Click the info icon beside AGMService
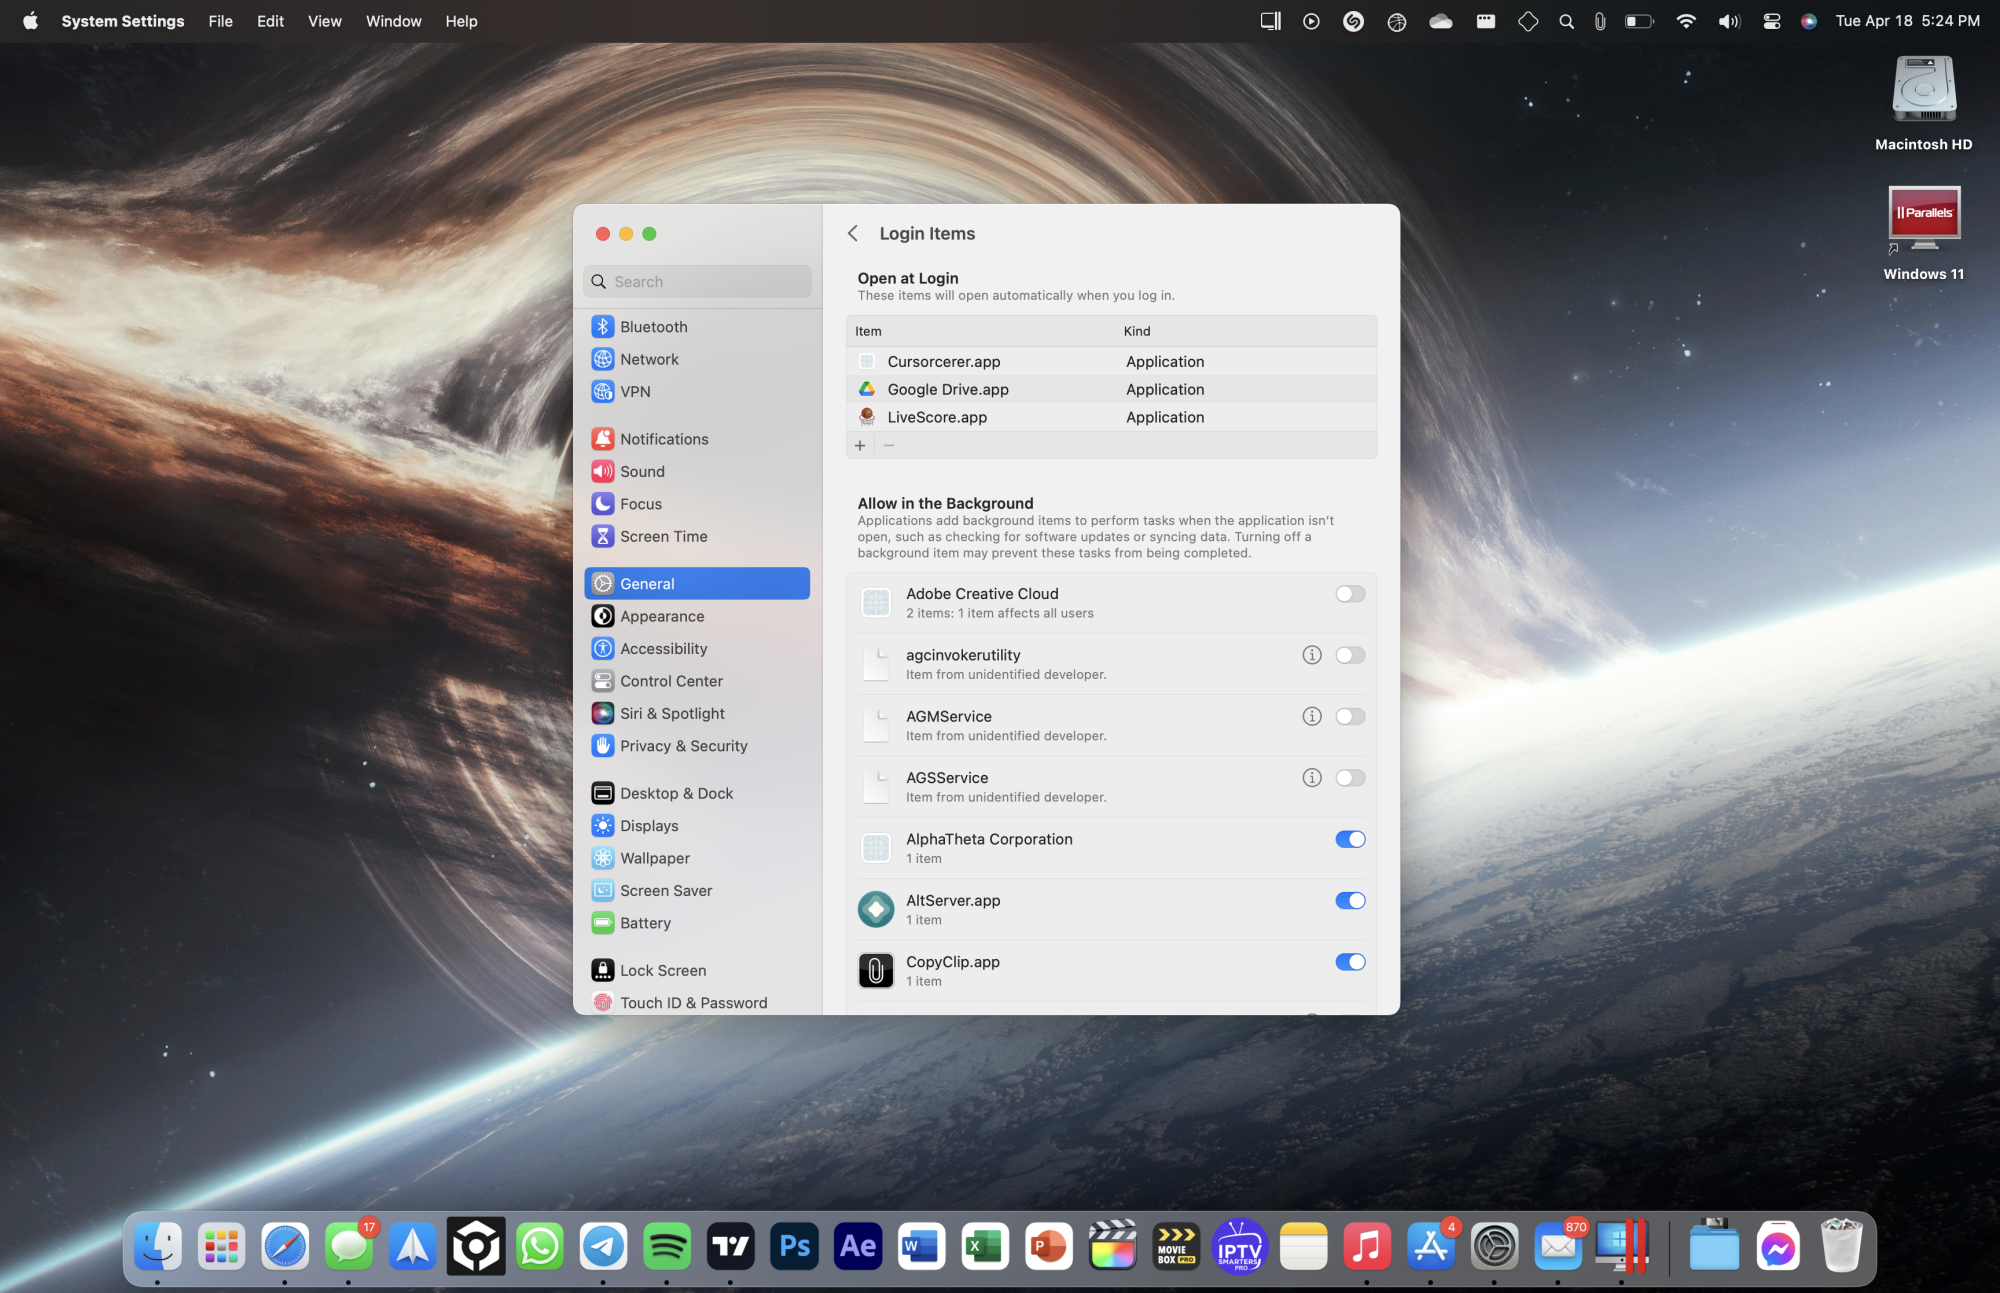The width and height of the screenshot is (2000, 1293). point(1311,716)
